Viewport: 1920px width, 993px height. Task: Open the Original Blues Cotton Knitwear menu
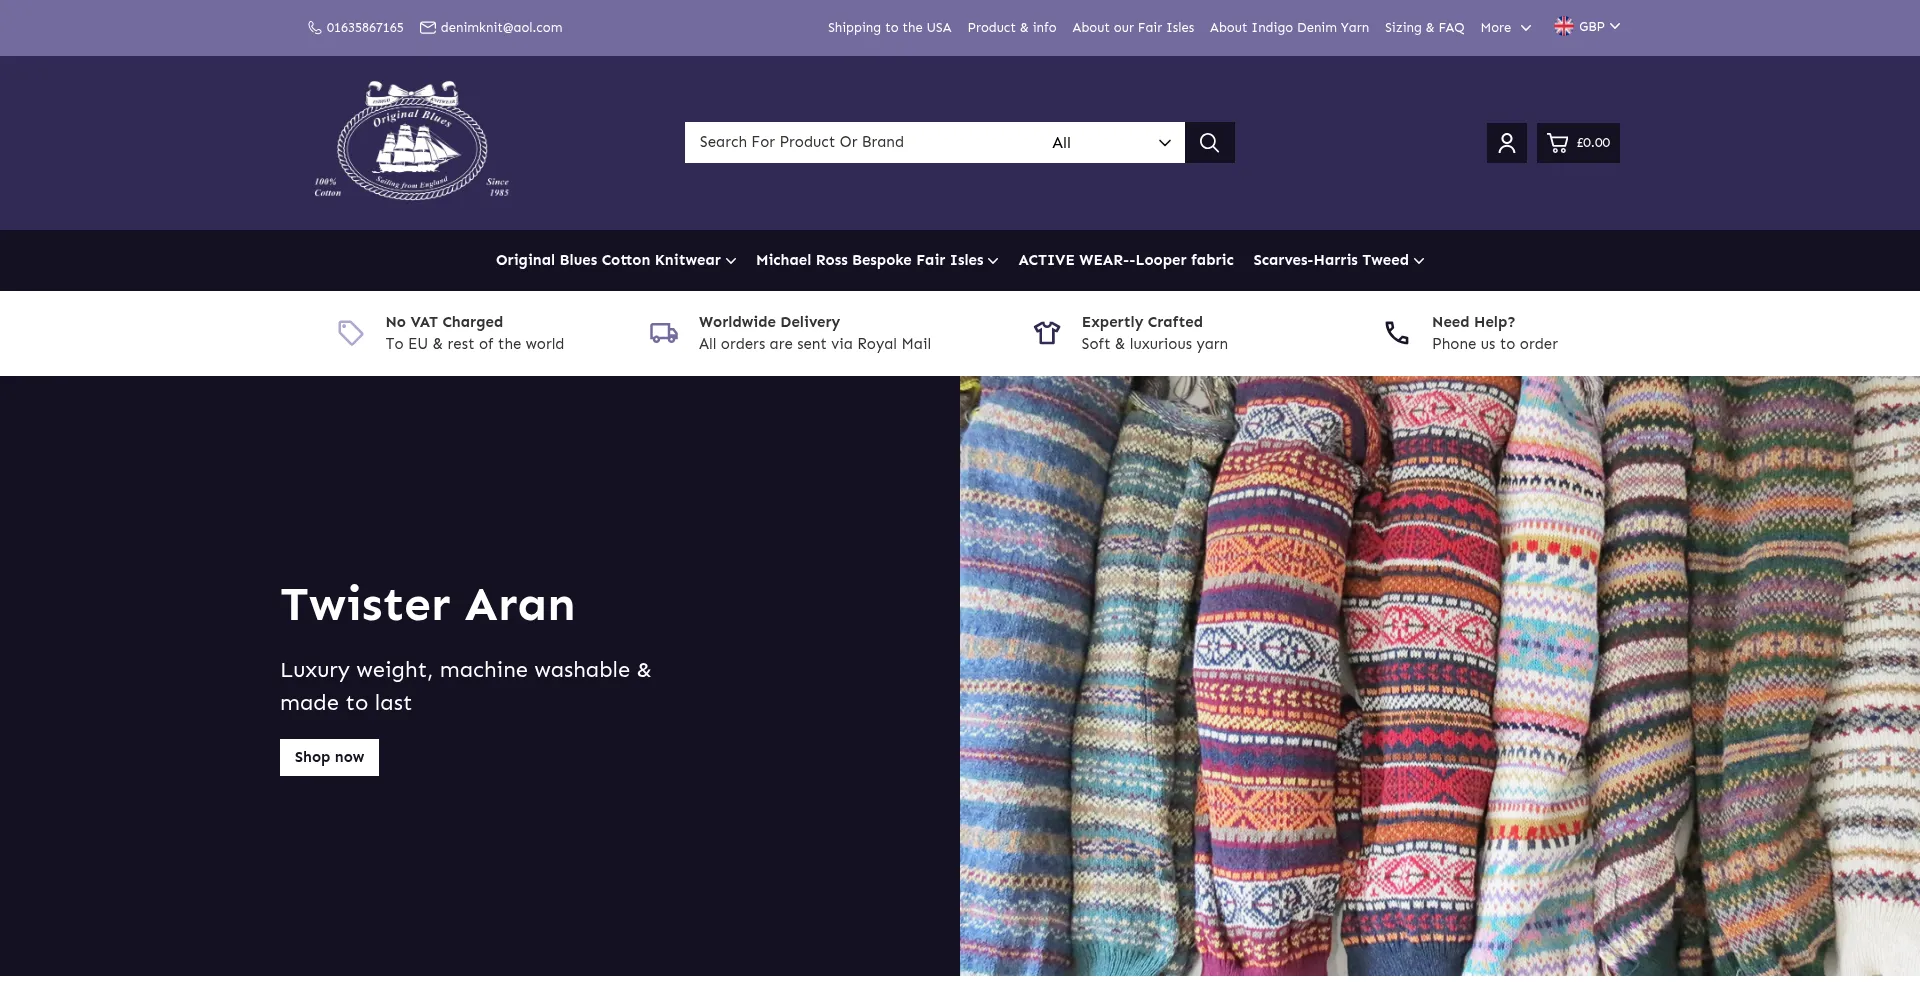point(615,260)
